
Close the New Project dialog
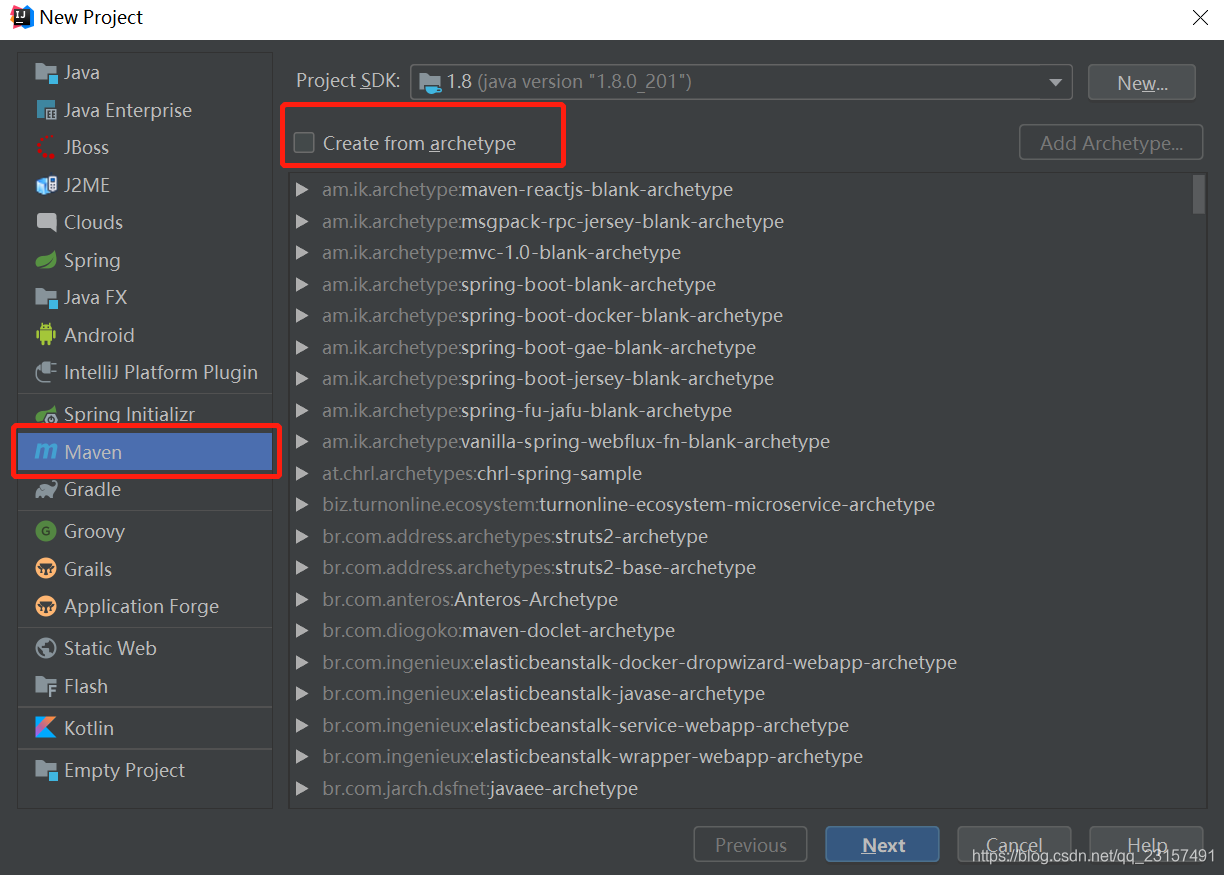[x=1200, y=17]
